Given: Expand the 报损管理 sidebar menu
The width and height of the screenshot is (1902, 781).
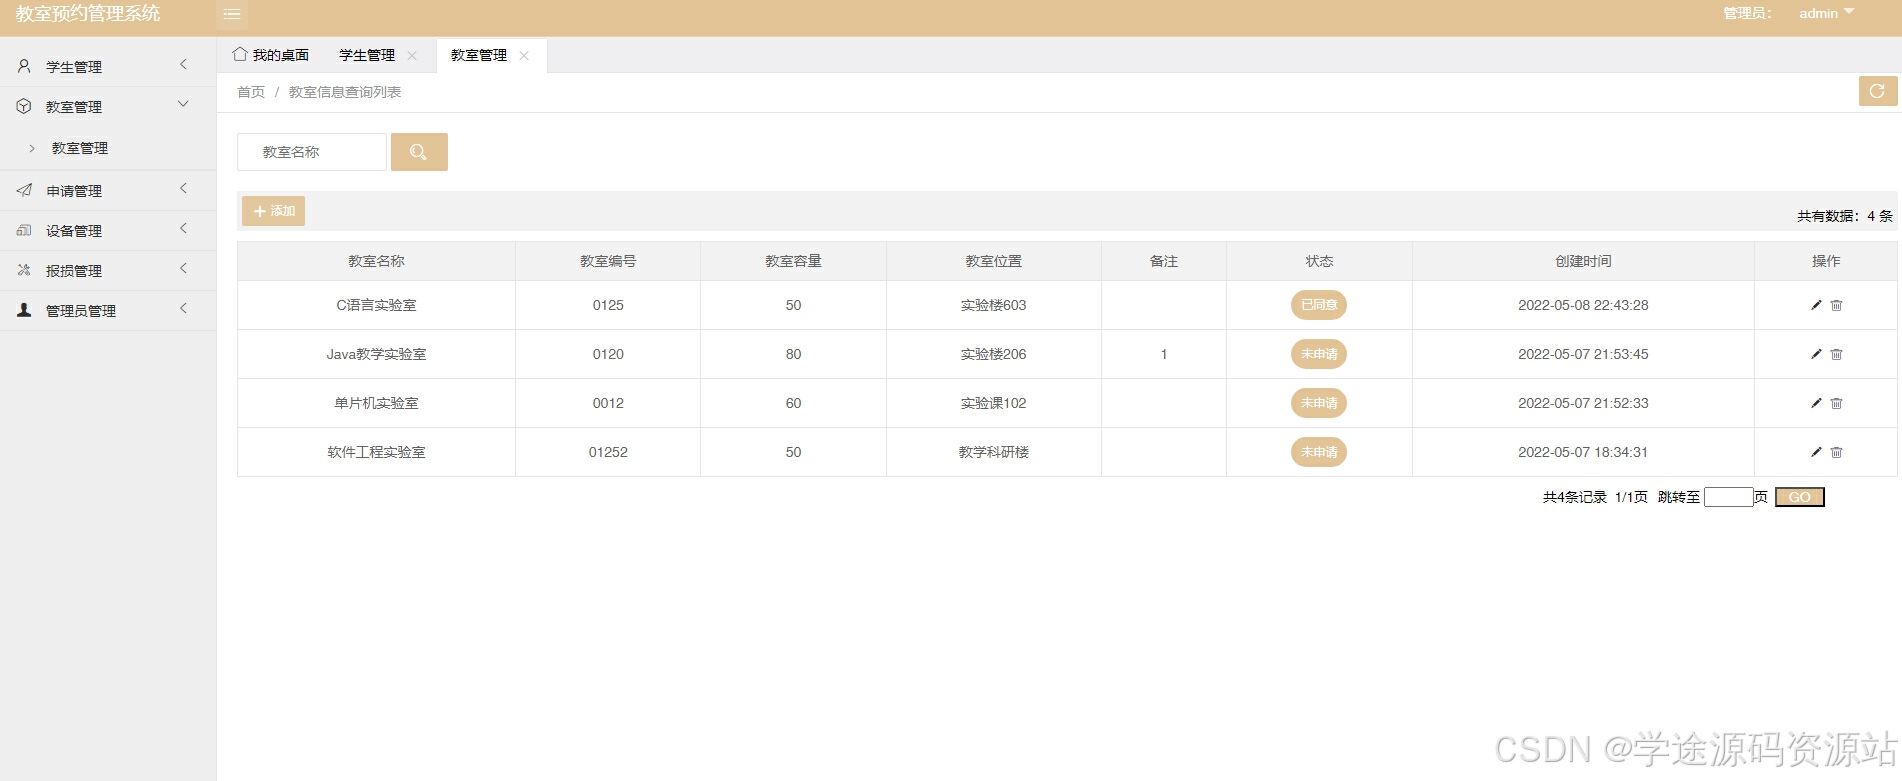Looking at the screenshot, I should pyautogui.click(x=183, y=268).
